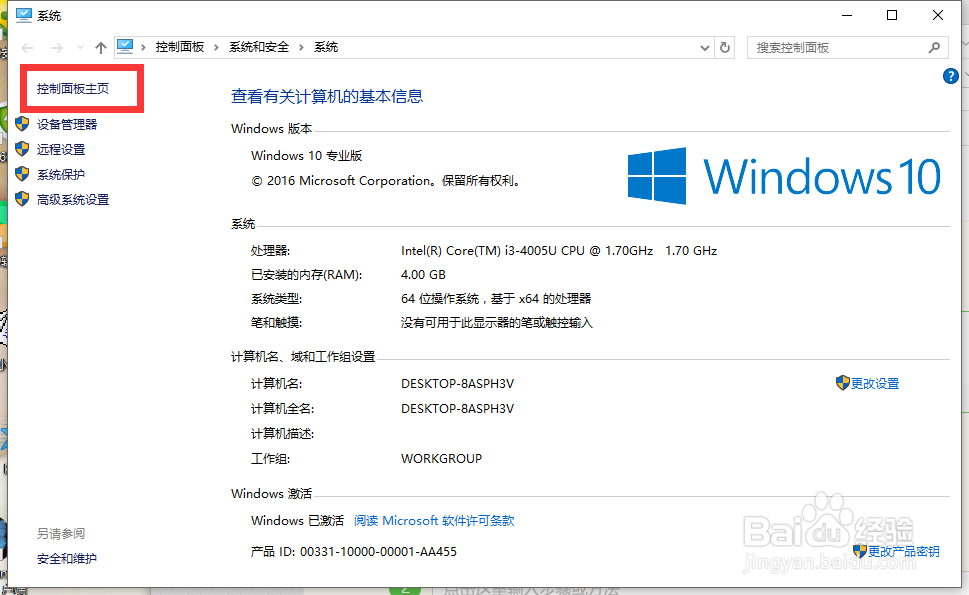Click the computer icon in address bar
The height and width of the screenshot is (595, 969).
pyautogui.click(x=125, y=47)
